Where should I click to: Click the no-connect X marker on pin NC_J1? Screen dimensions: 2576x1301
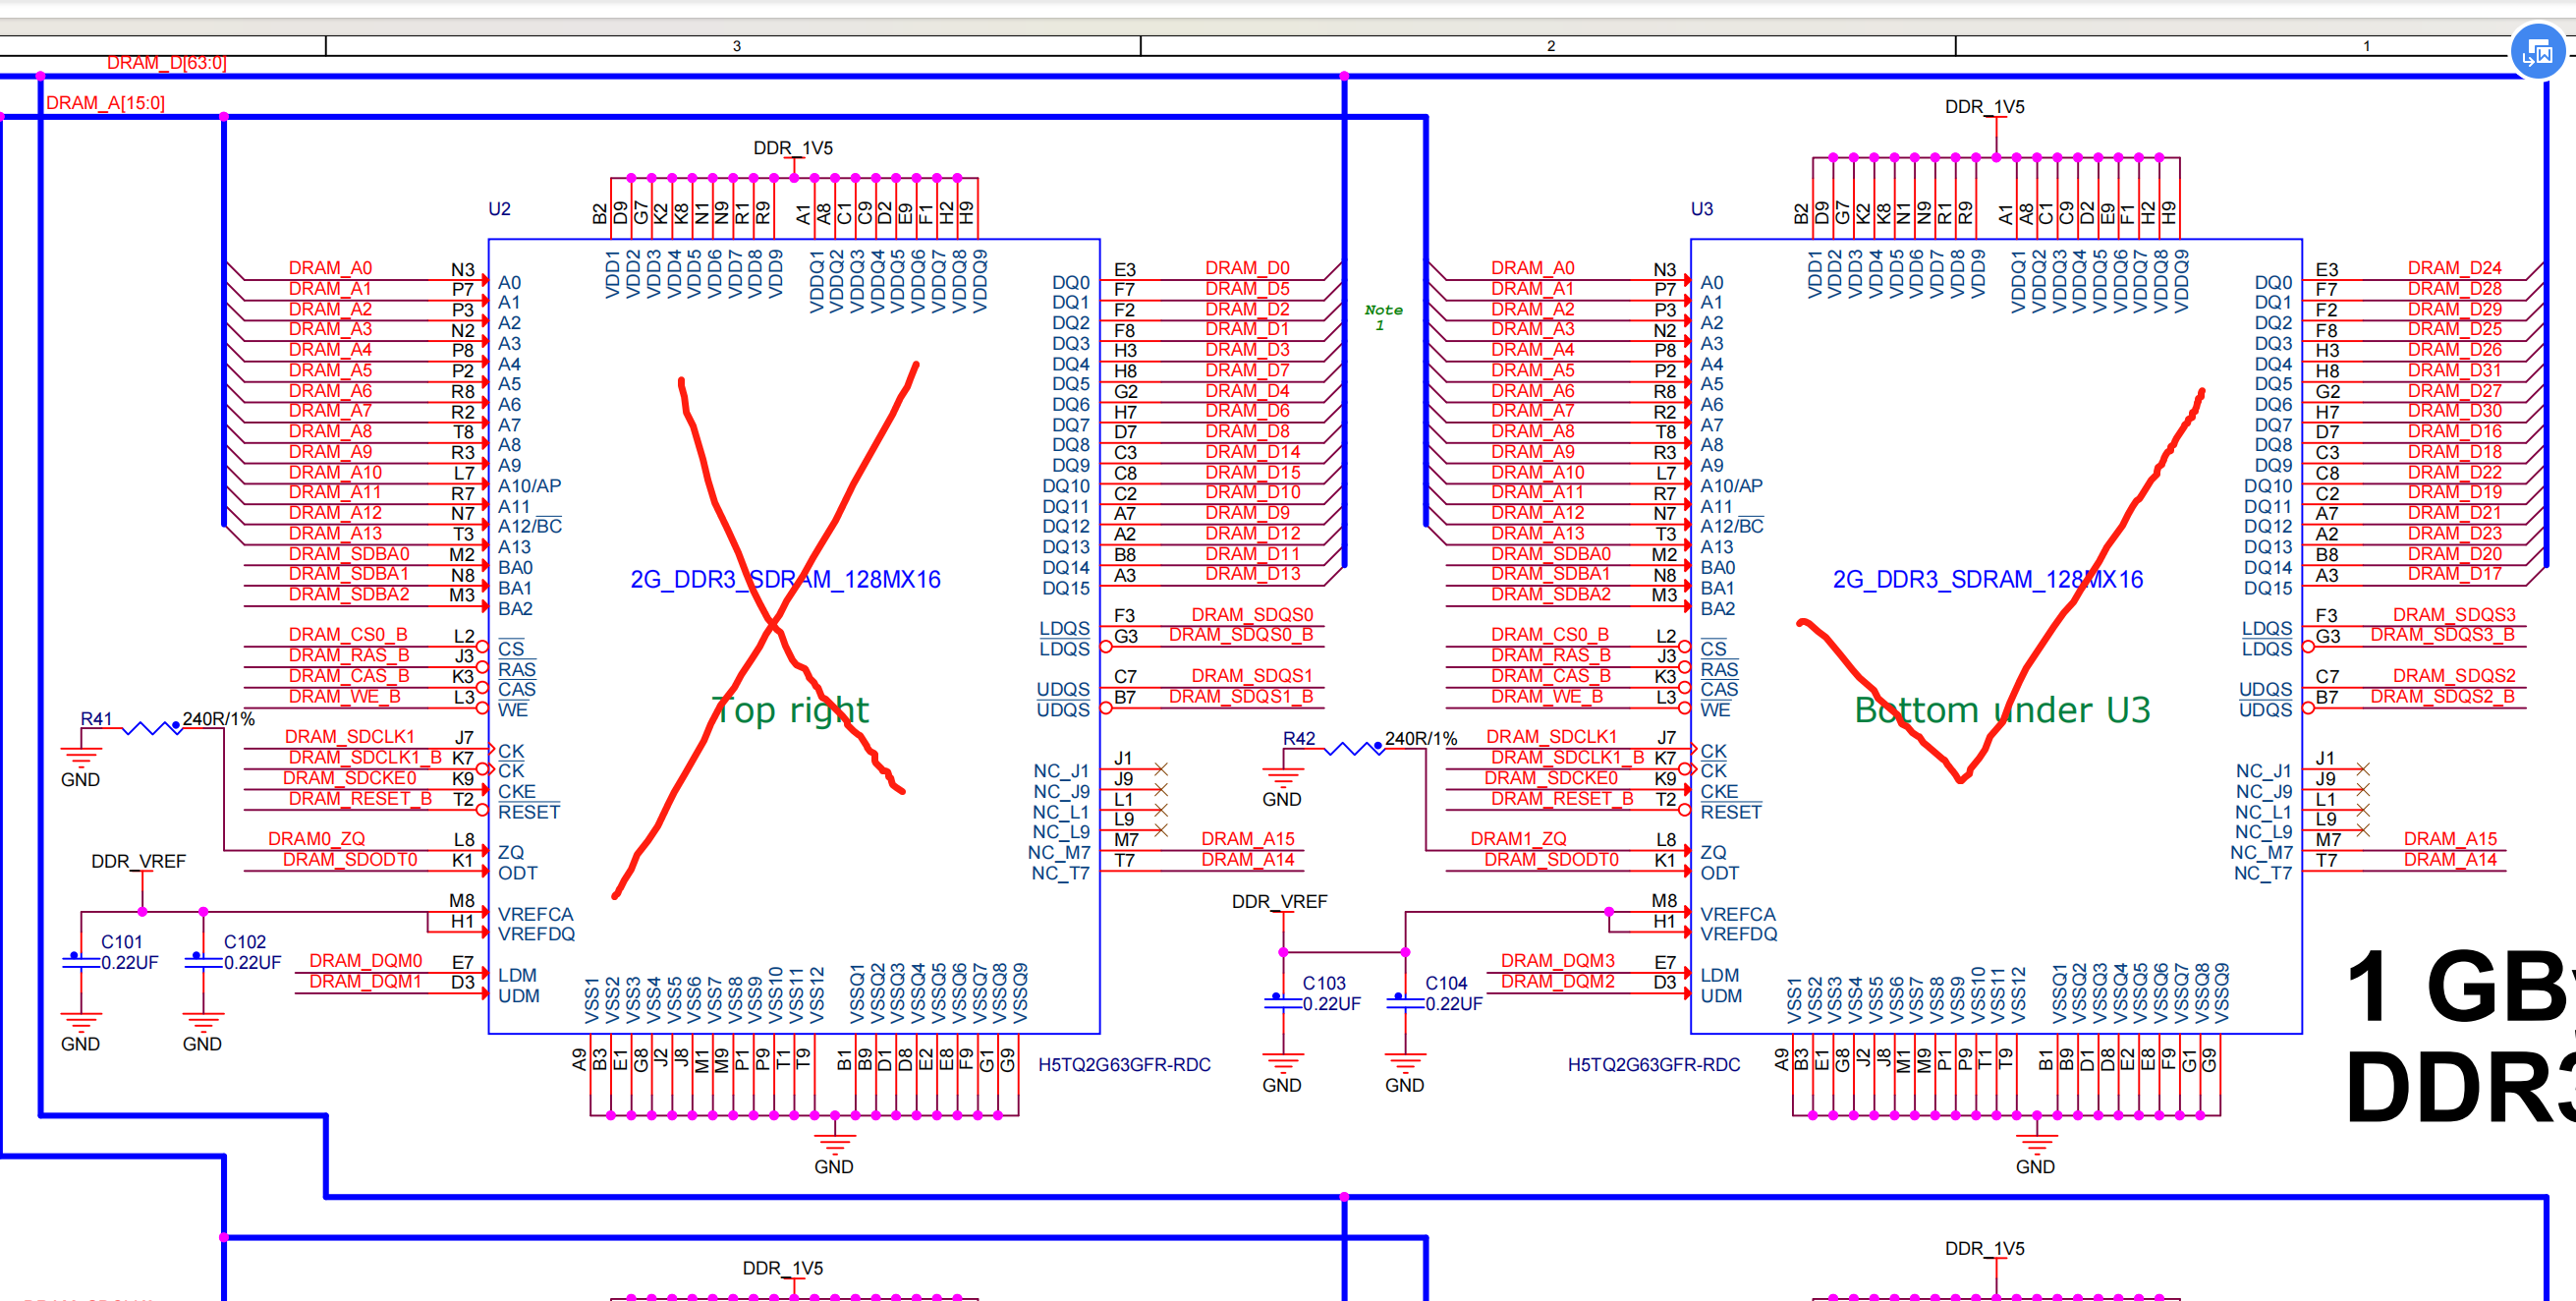(1160, 770)
